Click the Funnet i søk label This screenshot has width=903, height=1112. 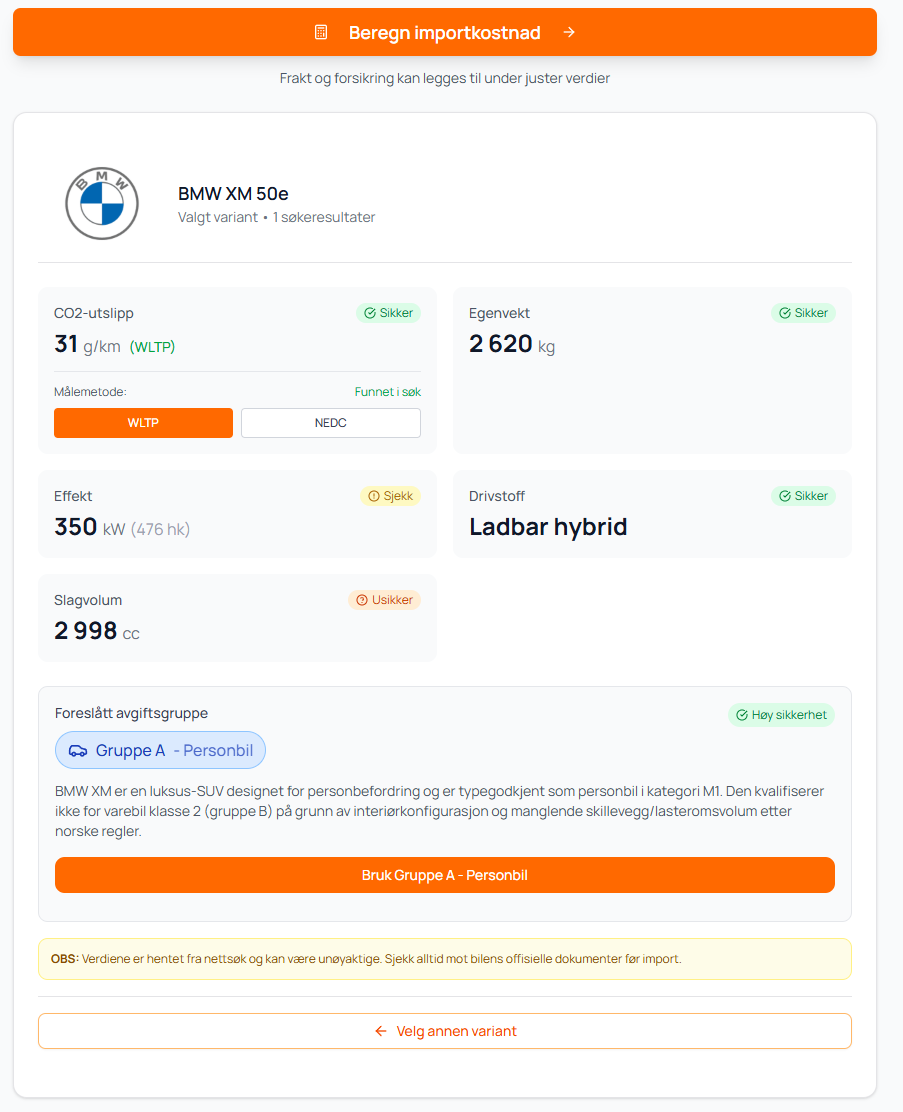pos(387,392)
